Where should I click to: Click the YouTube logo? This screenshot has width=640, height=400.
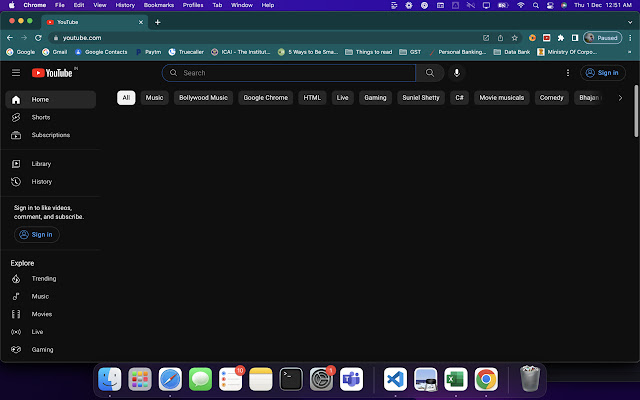tap(52, 73)
